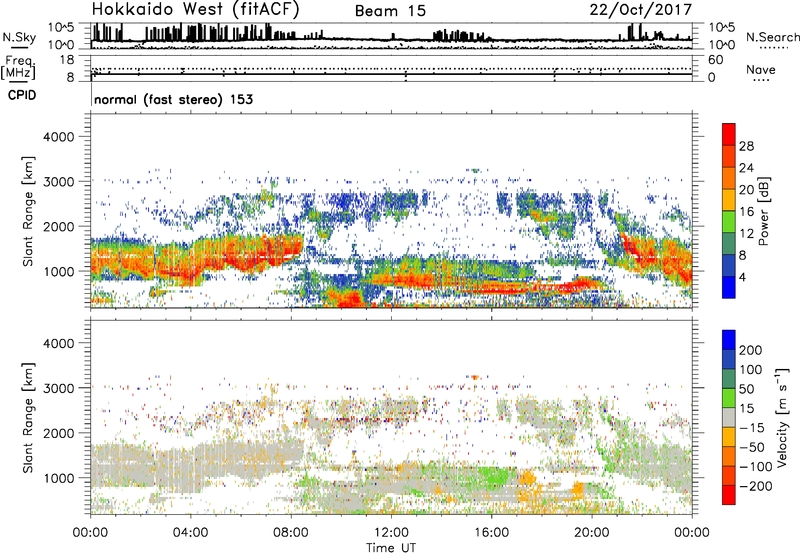The height and width of the screenshot is (554, 800).
Task: Select the 16 dB power scale value
Action: 746,212
